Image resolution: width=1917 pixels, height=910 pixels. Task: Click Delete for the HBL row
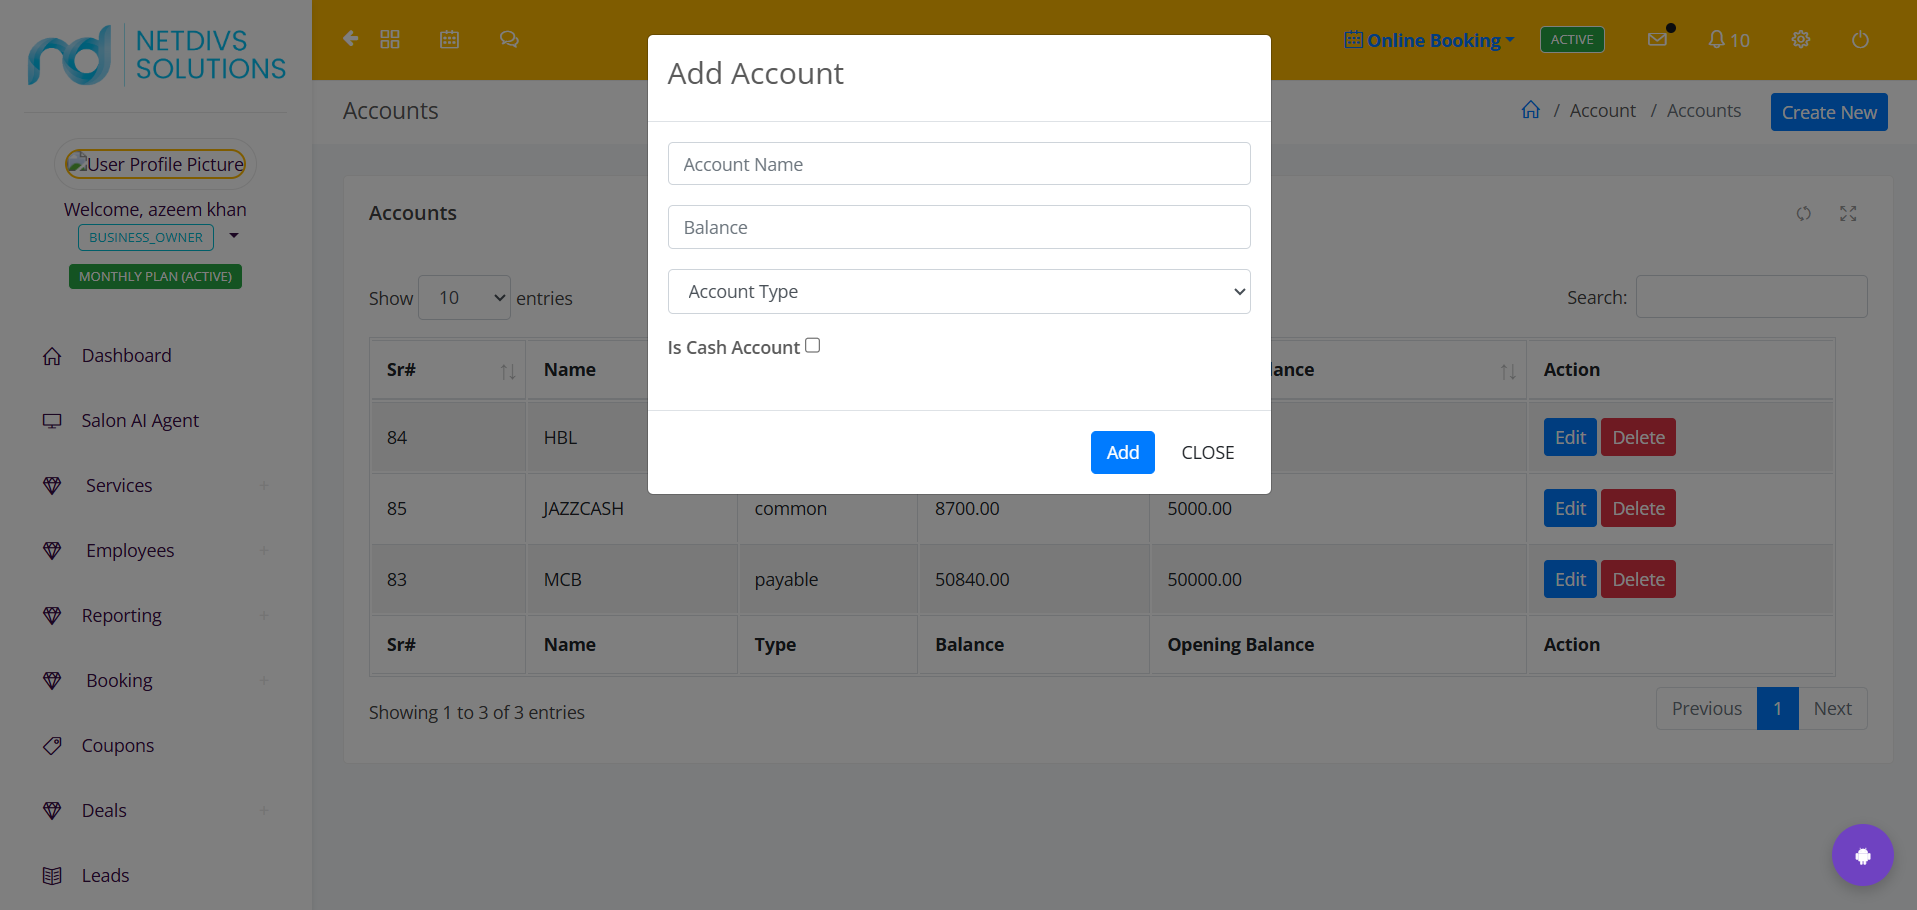[x=1638, y=437]
